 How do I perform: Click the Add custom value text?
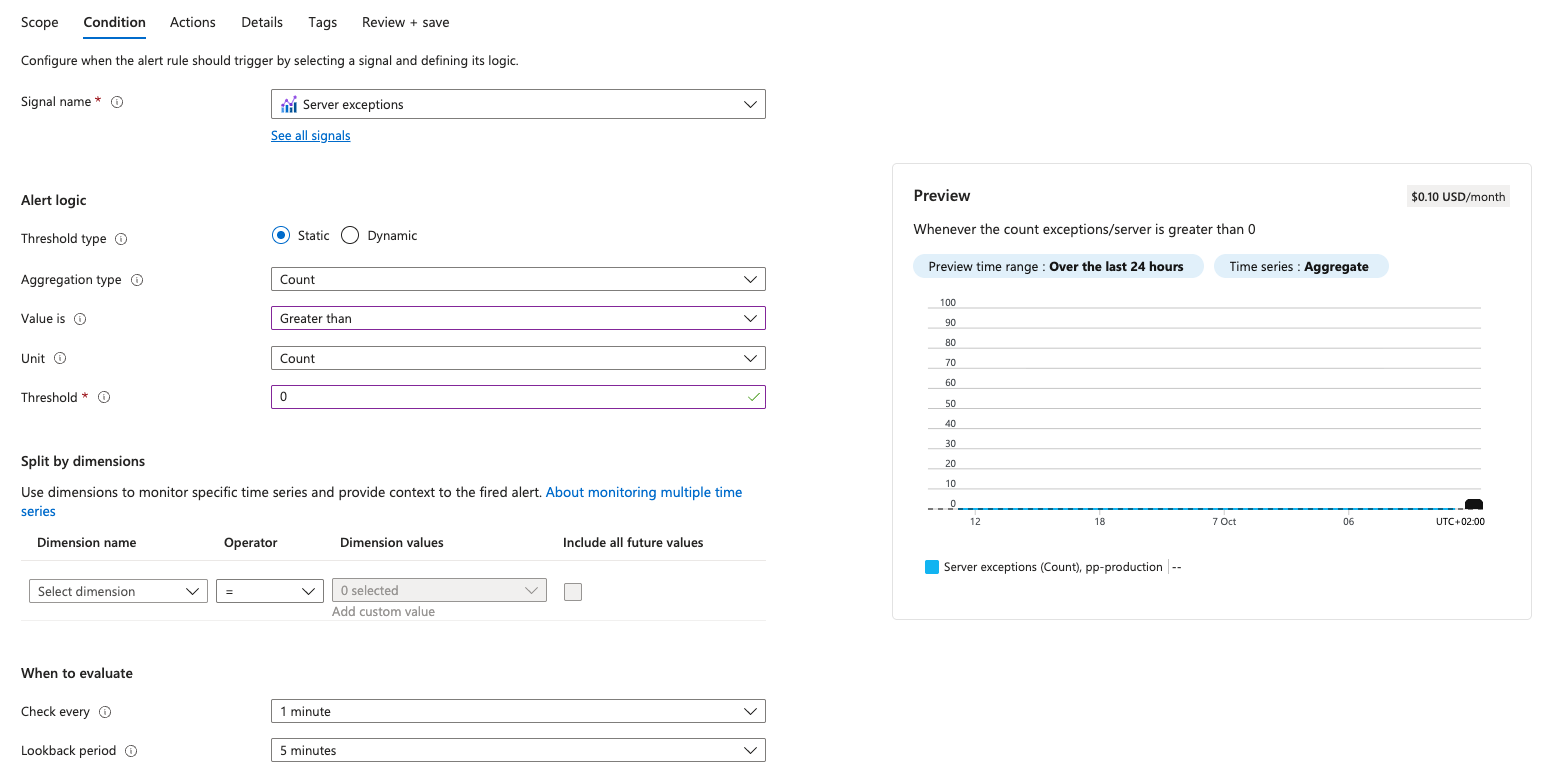click(x=384, y=612)
